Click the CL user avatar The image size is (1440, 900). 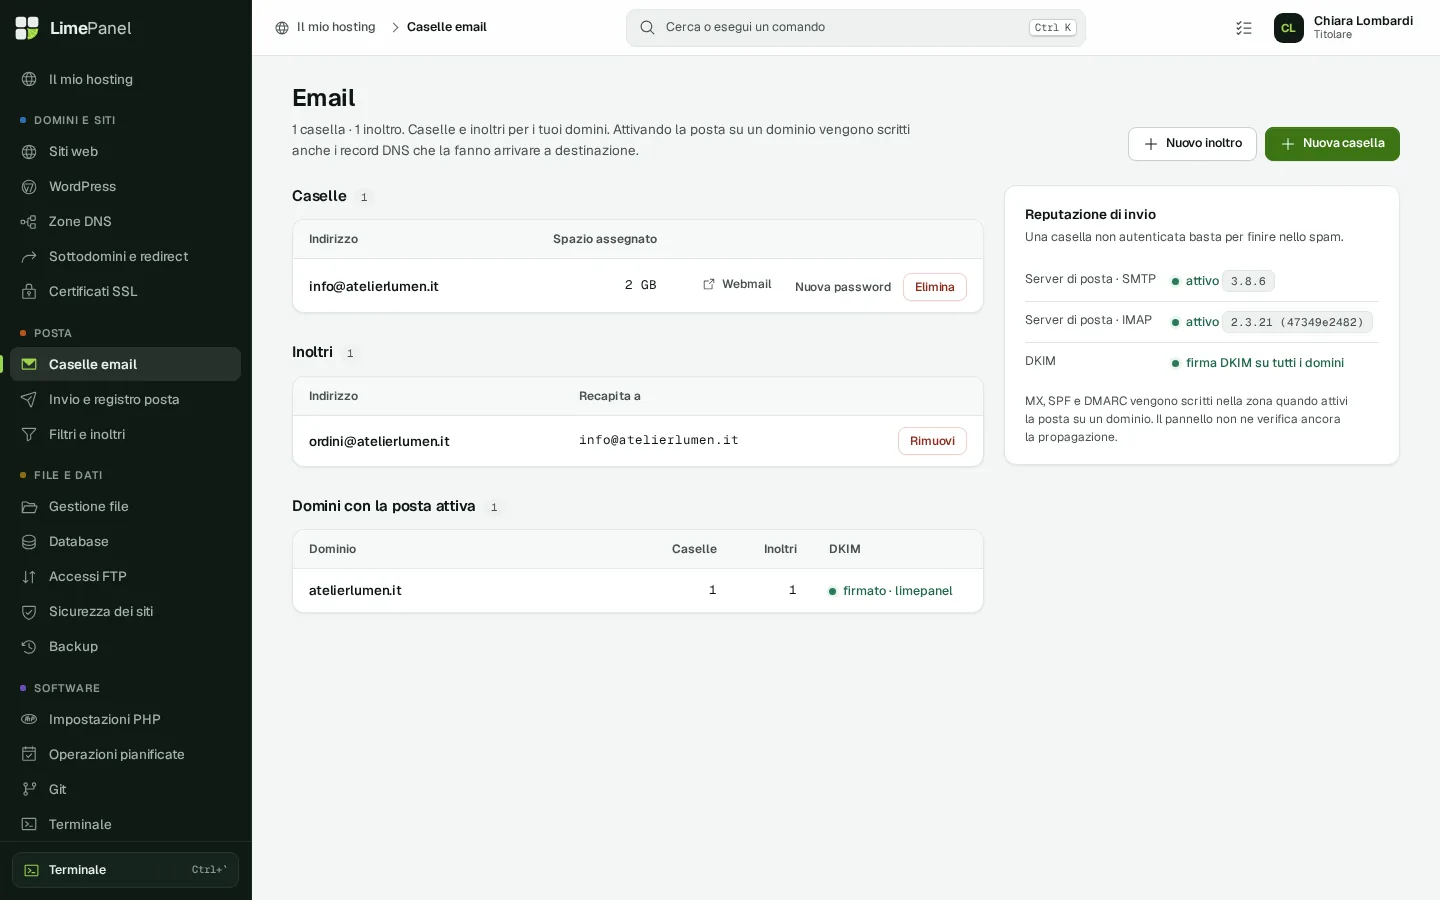point(1289,28)
